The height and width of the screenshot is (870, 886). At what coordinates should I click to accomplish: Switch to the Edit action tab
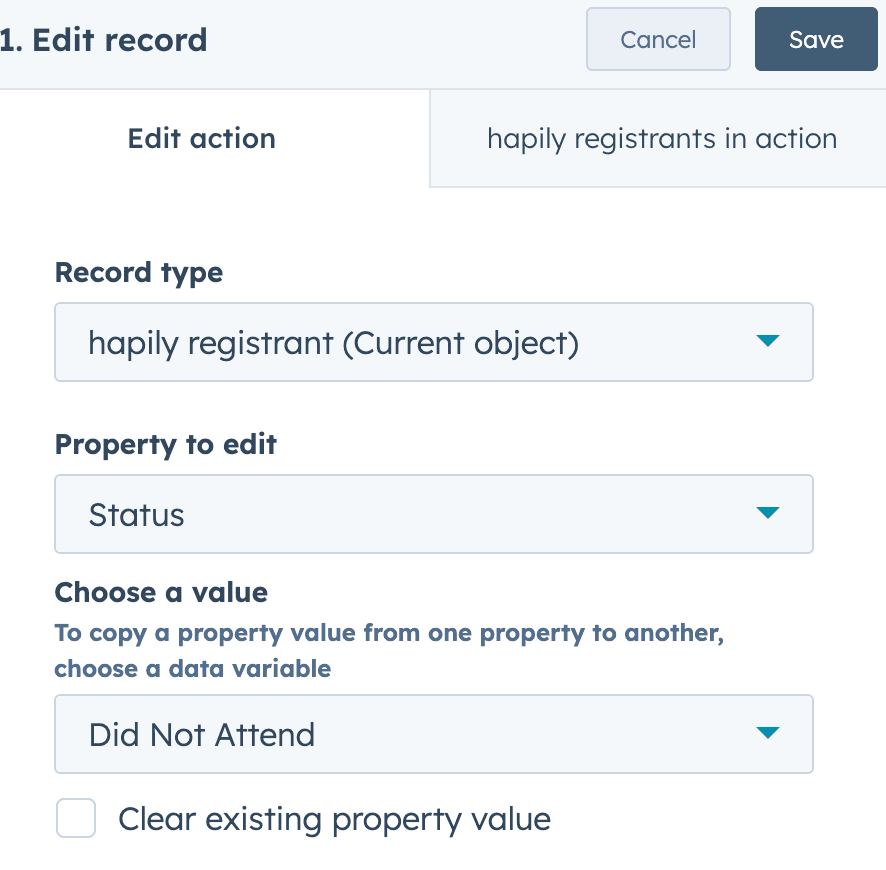click(x=202, y=138)
